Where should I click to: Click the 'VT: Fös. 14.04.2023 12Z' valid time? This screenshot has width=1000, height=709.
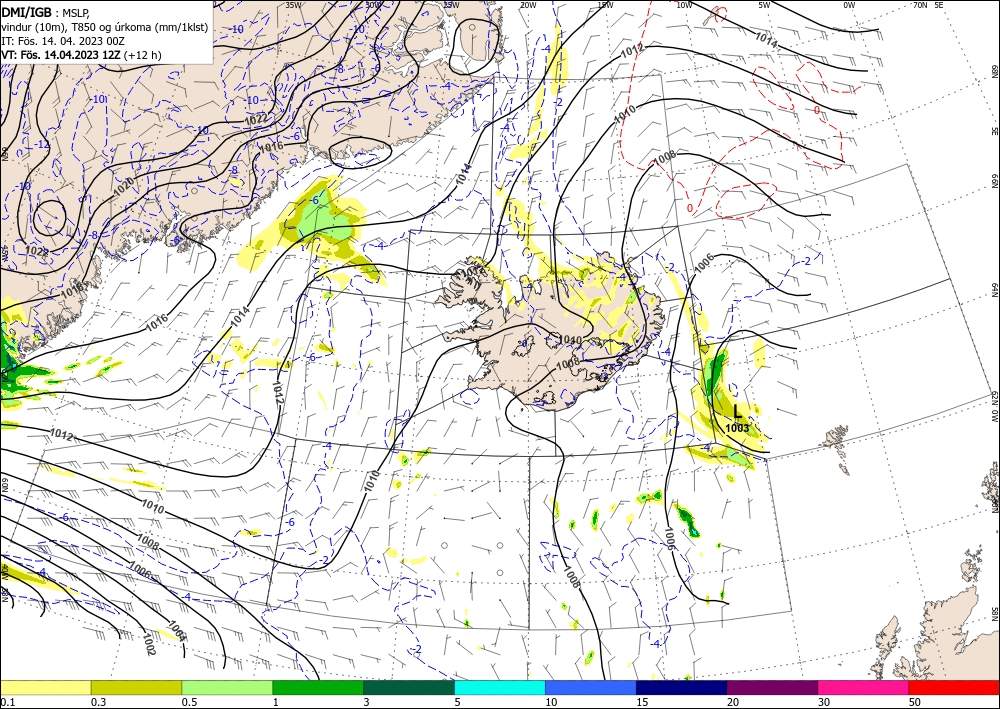tap(61, 55)
